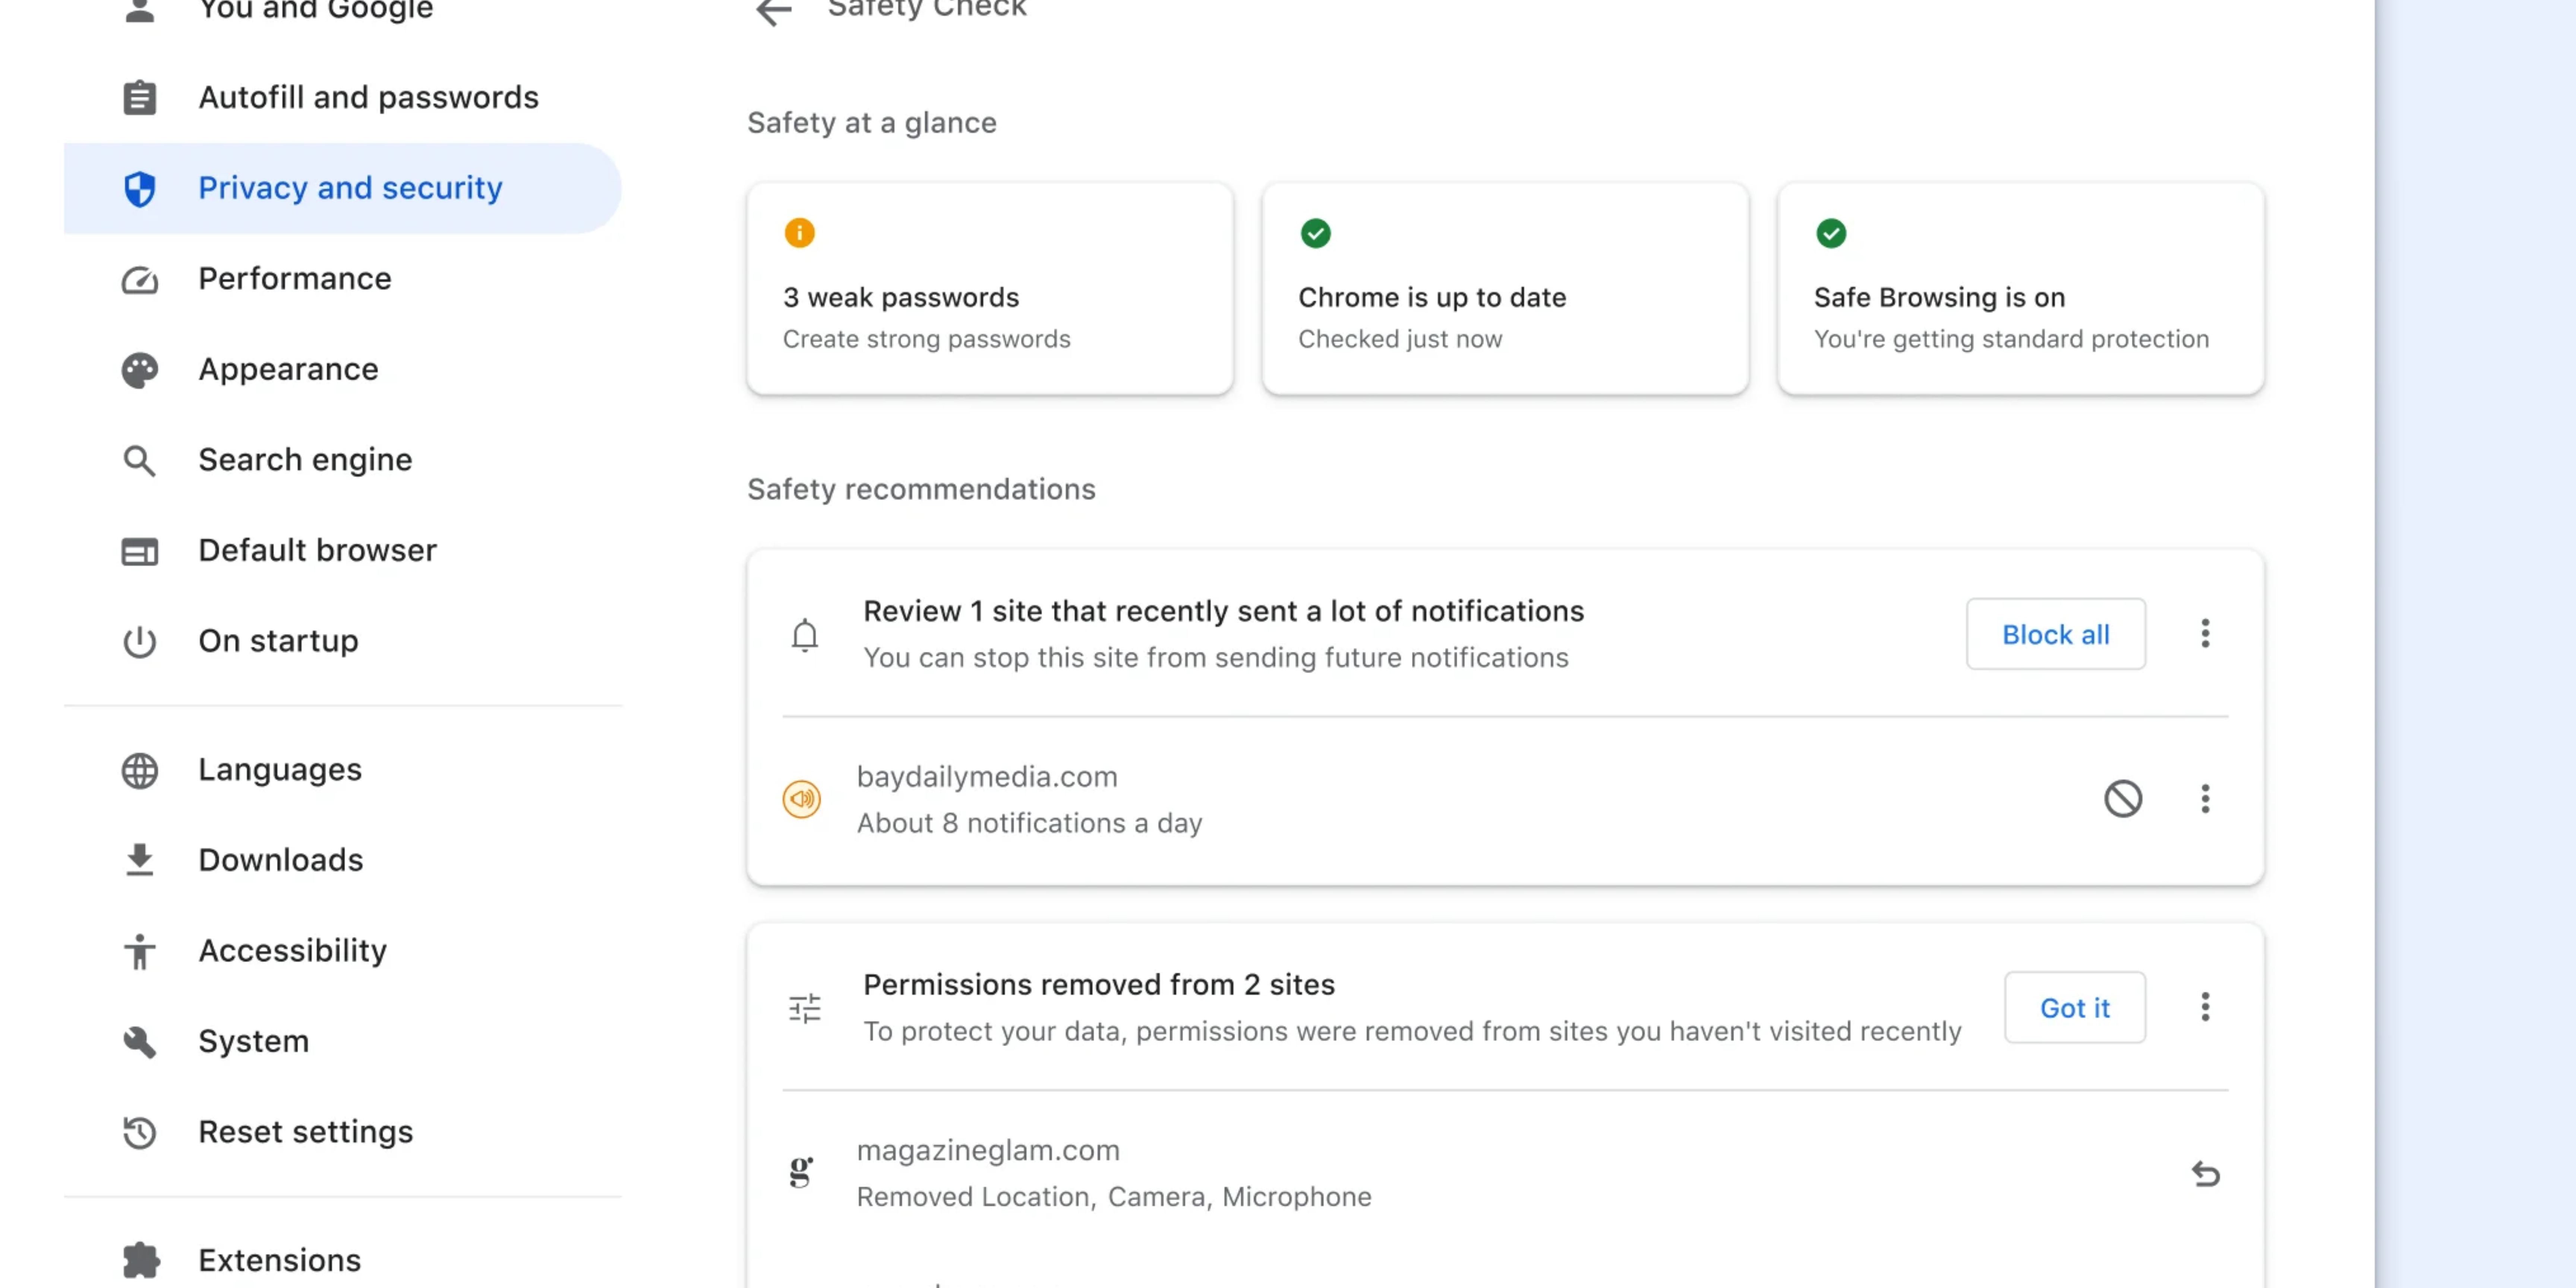
Task: Click the Got it button
Action: click(x=2074, y=1008)
